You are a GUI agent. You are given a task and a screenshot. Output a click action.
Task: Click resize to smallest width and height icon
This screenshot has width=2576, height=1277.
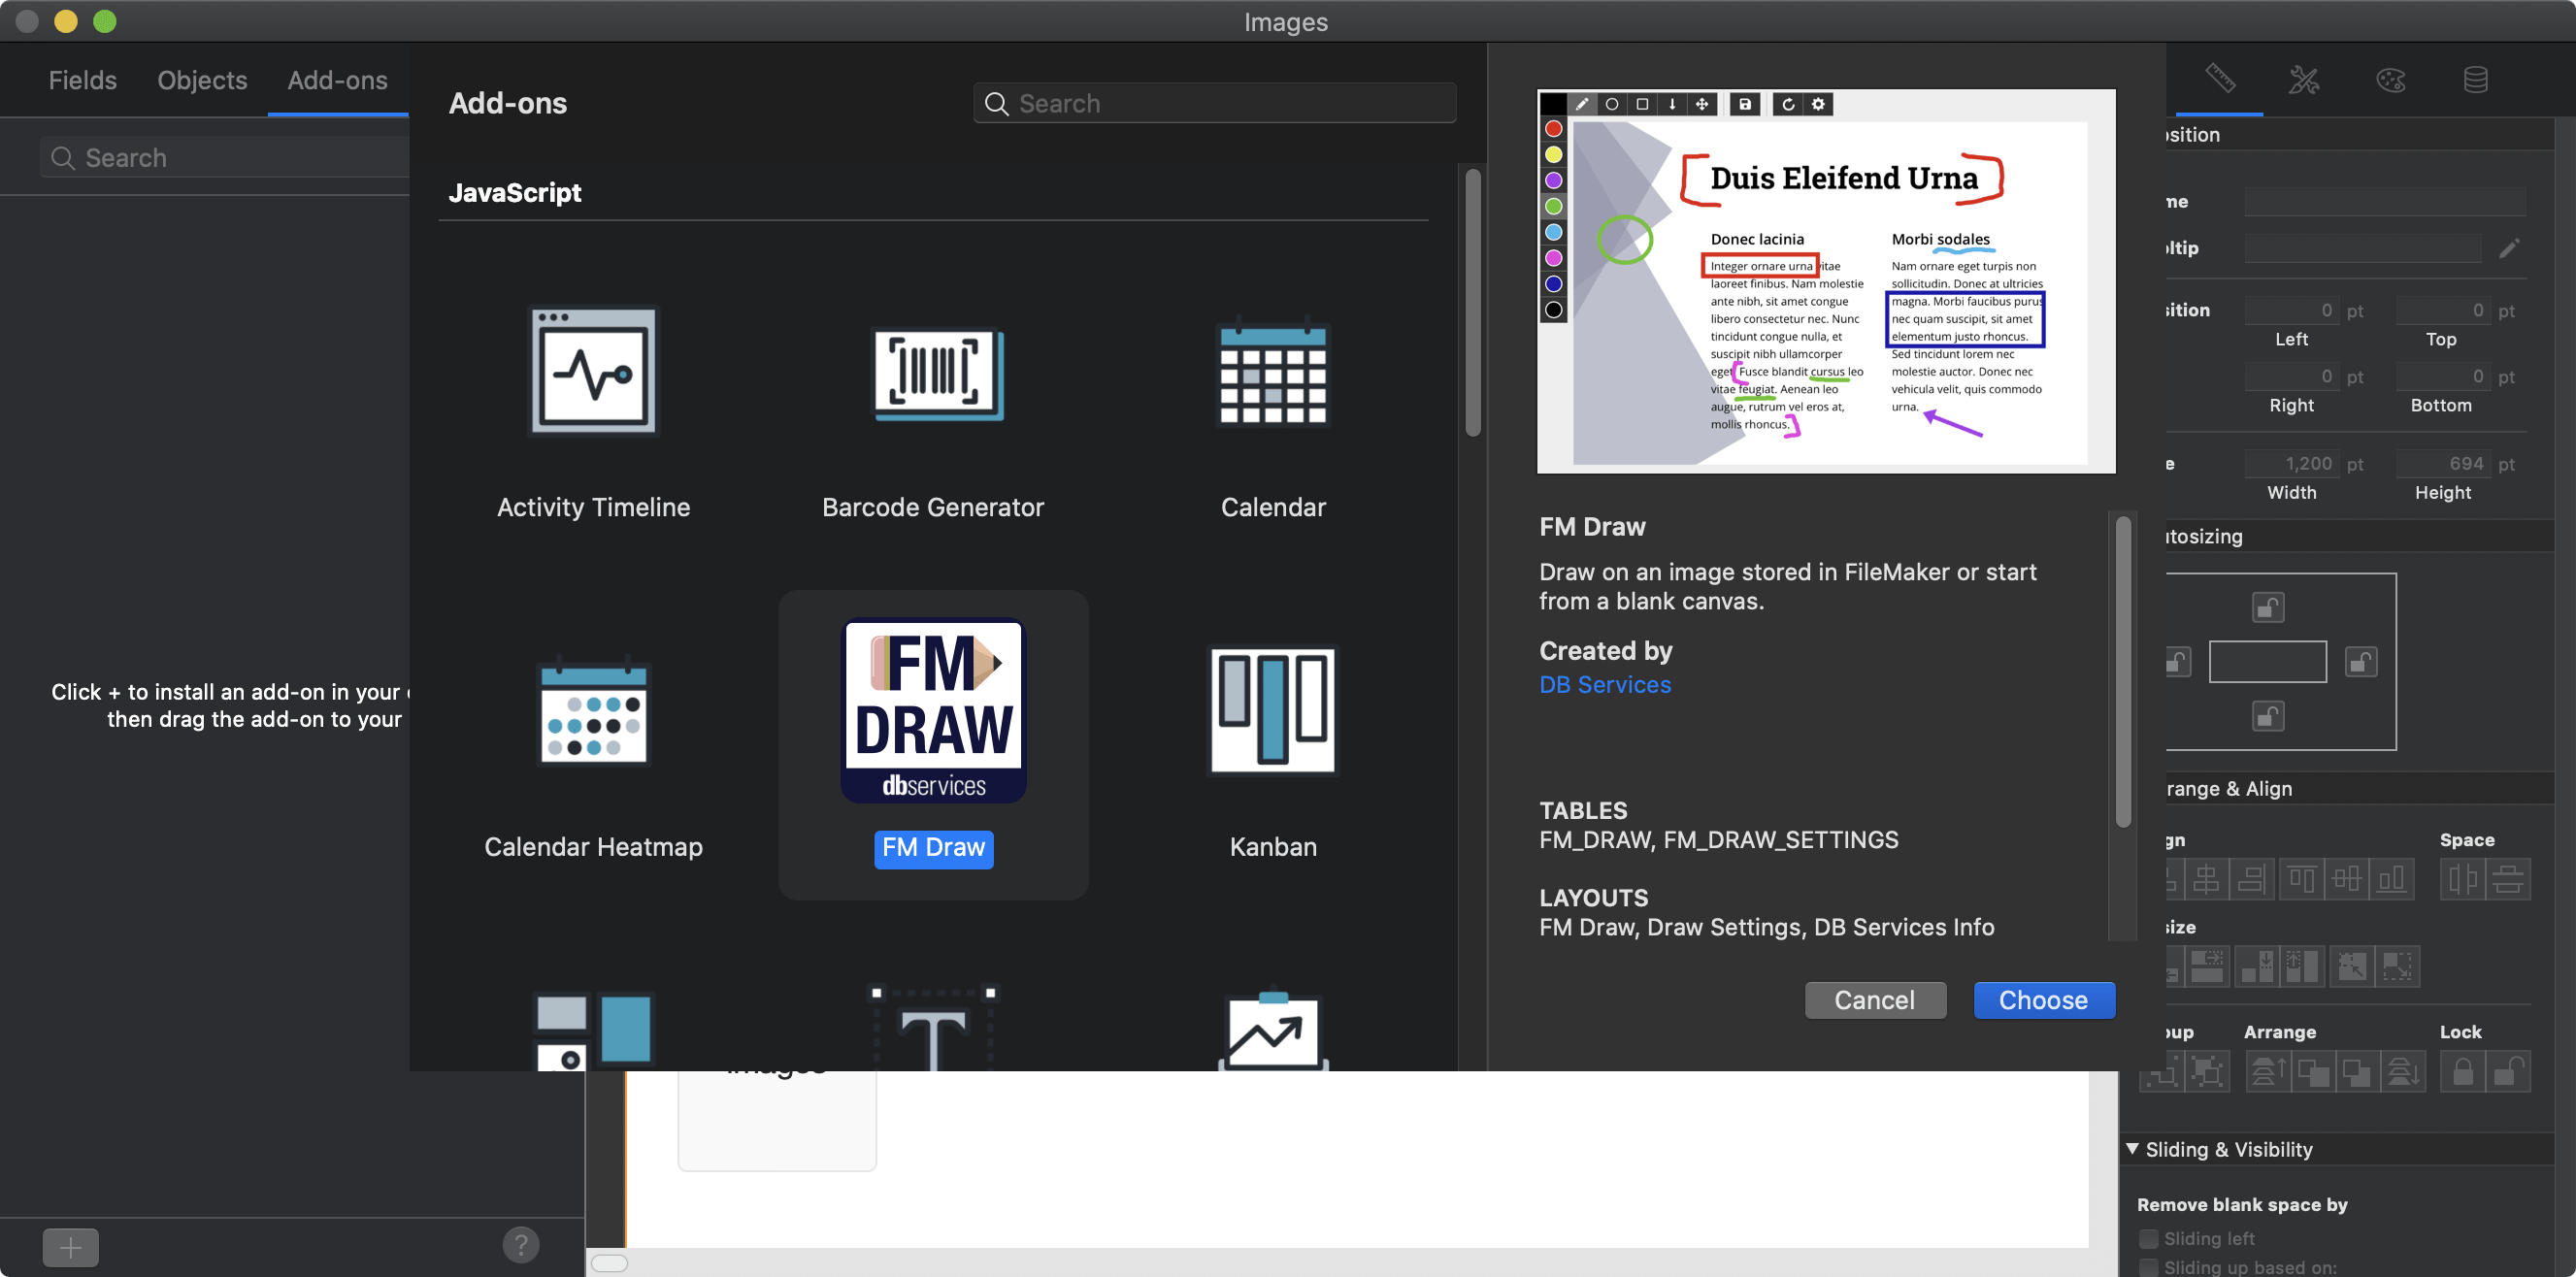point(2351,967)
